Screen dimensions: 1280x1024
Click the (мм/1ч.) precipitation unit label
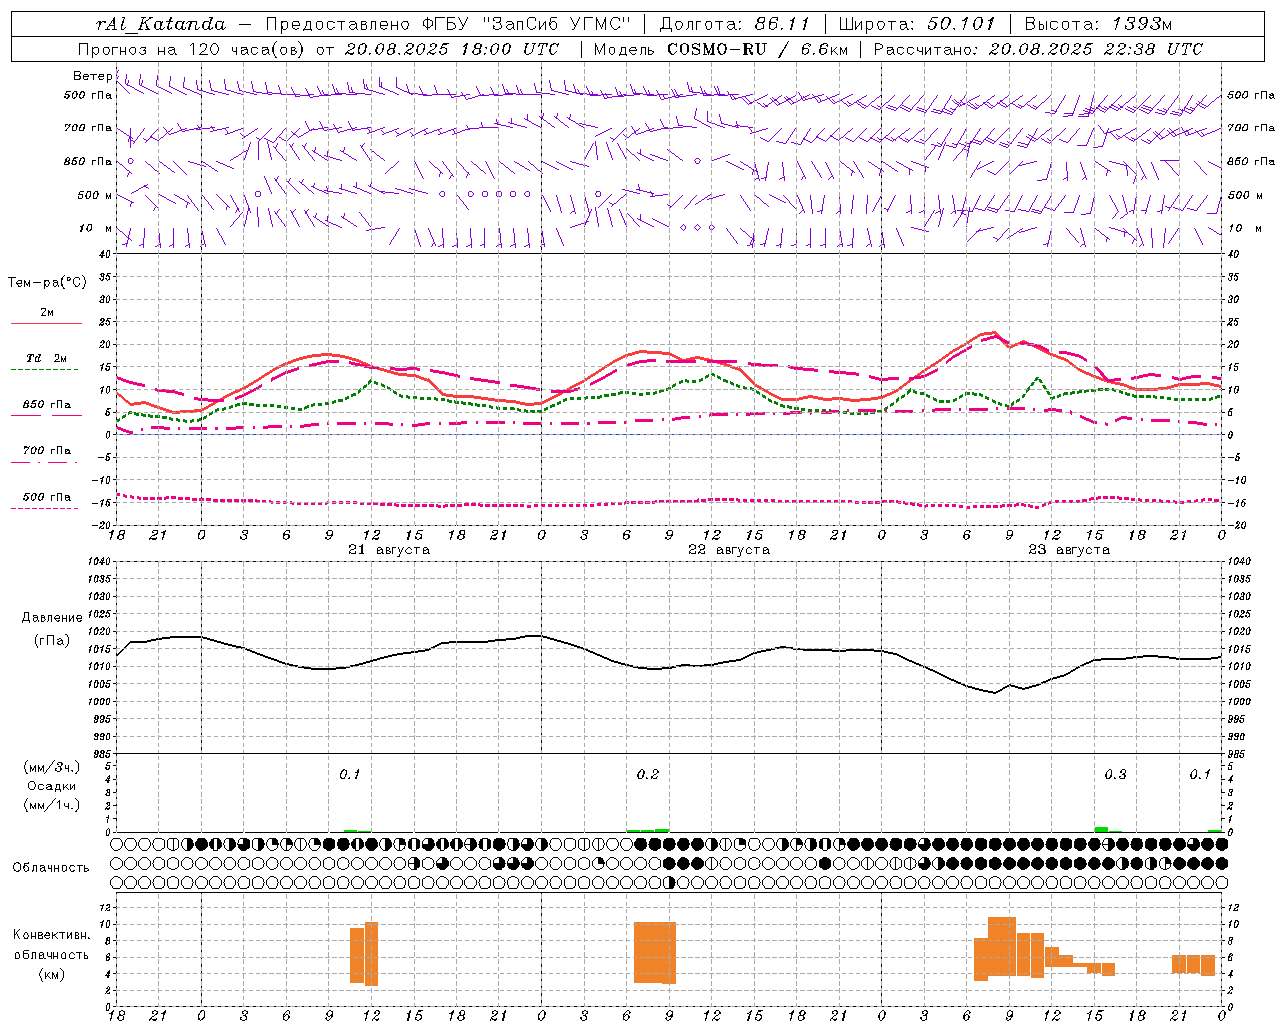52,805
